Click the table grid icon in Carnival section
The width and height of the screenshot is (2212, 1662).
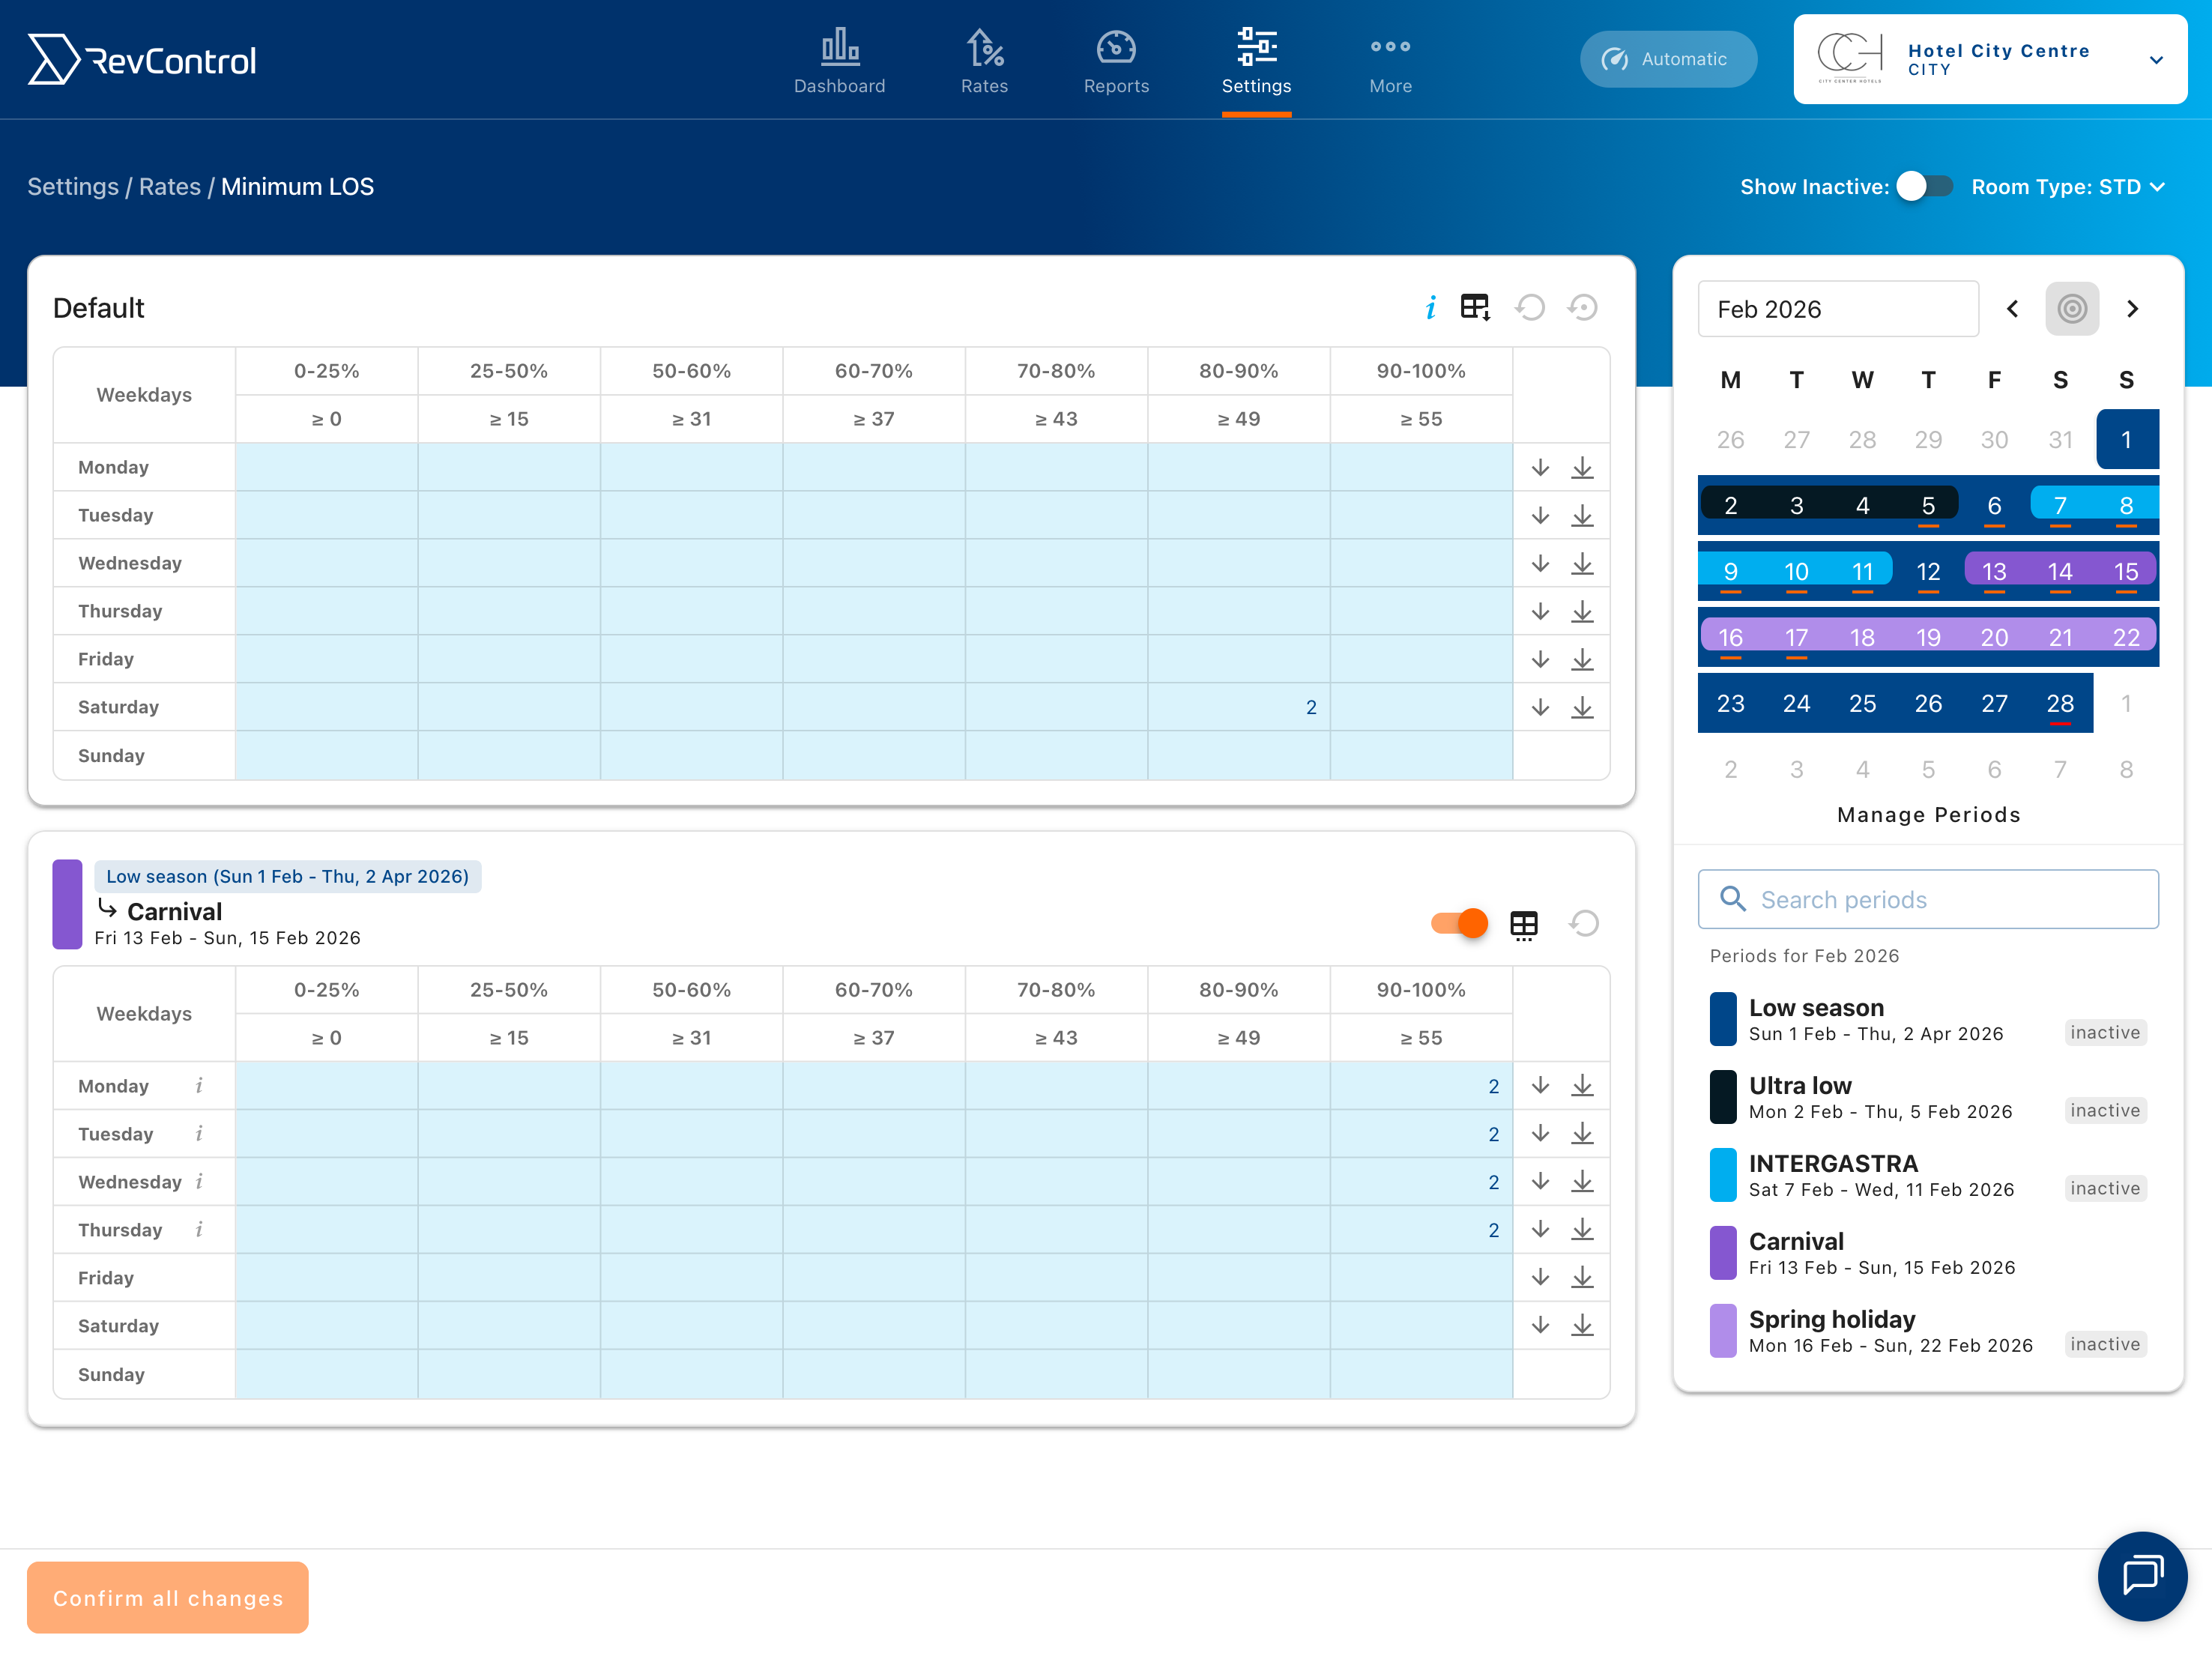[1523, 925]
